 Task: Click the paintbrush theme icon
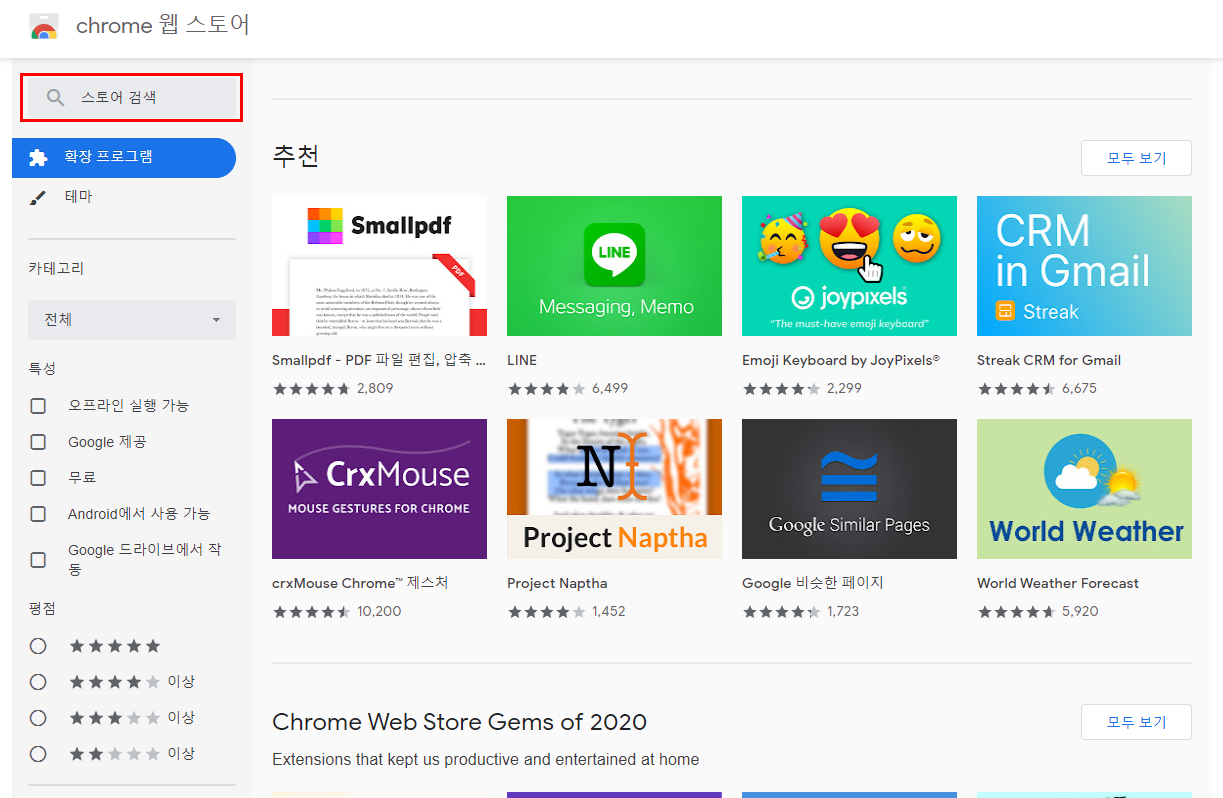tap(38, 198)
